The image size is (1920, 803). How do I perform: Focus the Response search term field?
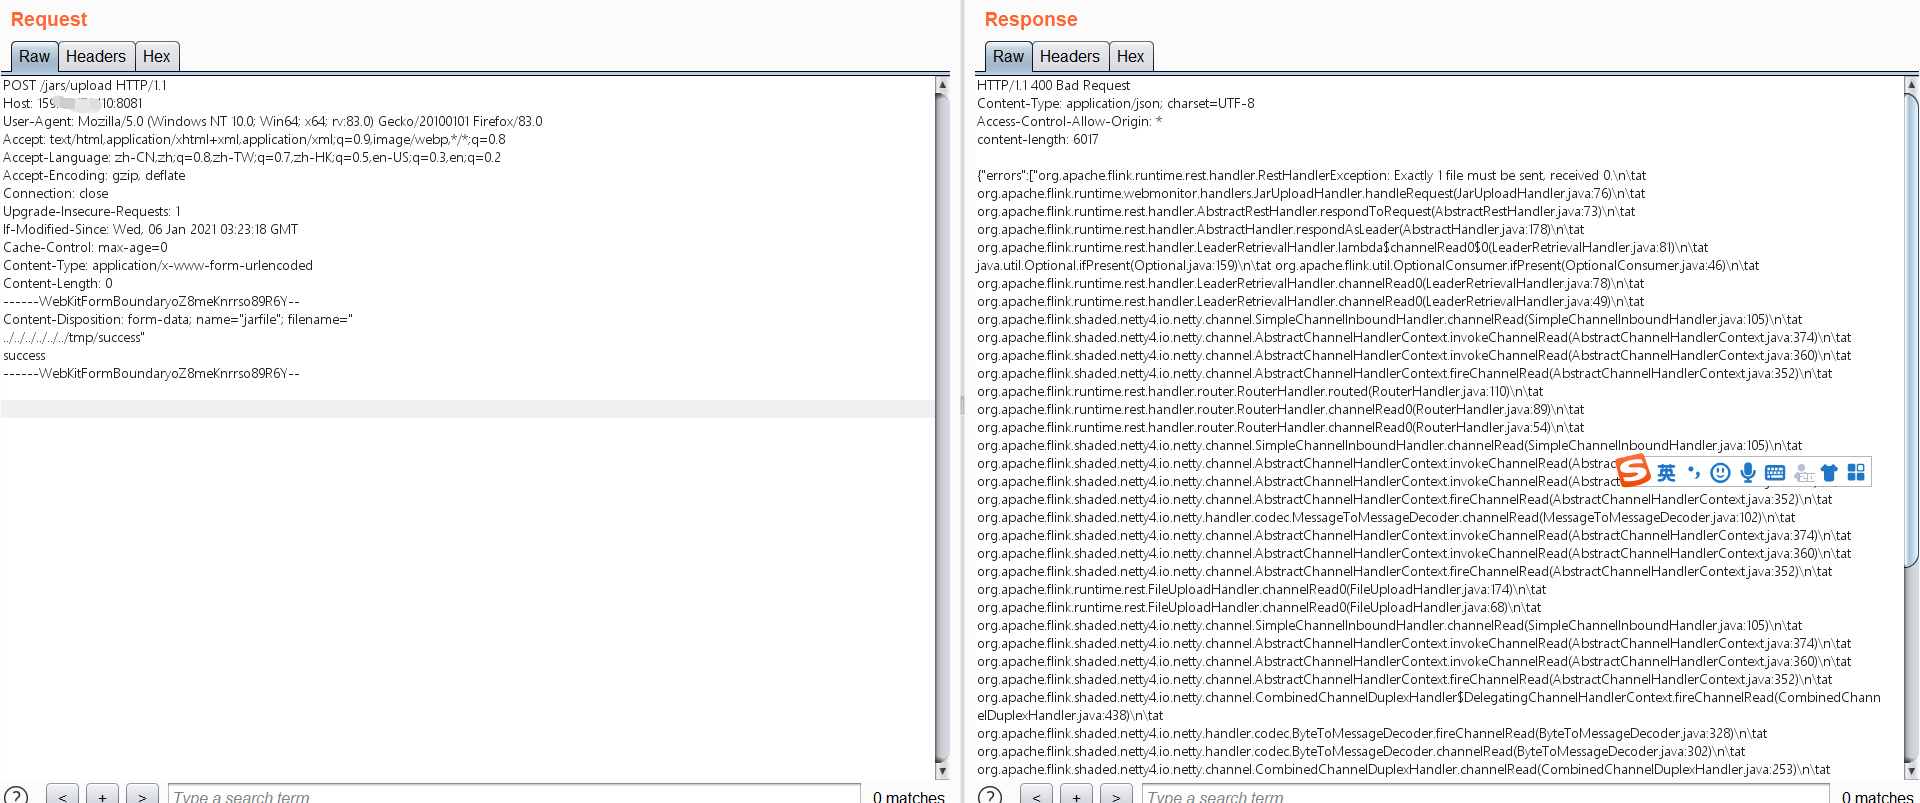(1486, 795)
